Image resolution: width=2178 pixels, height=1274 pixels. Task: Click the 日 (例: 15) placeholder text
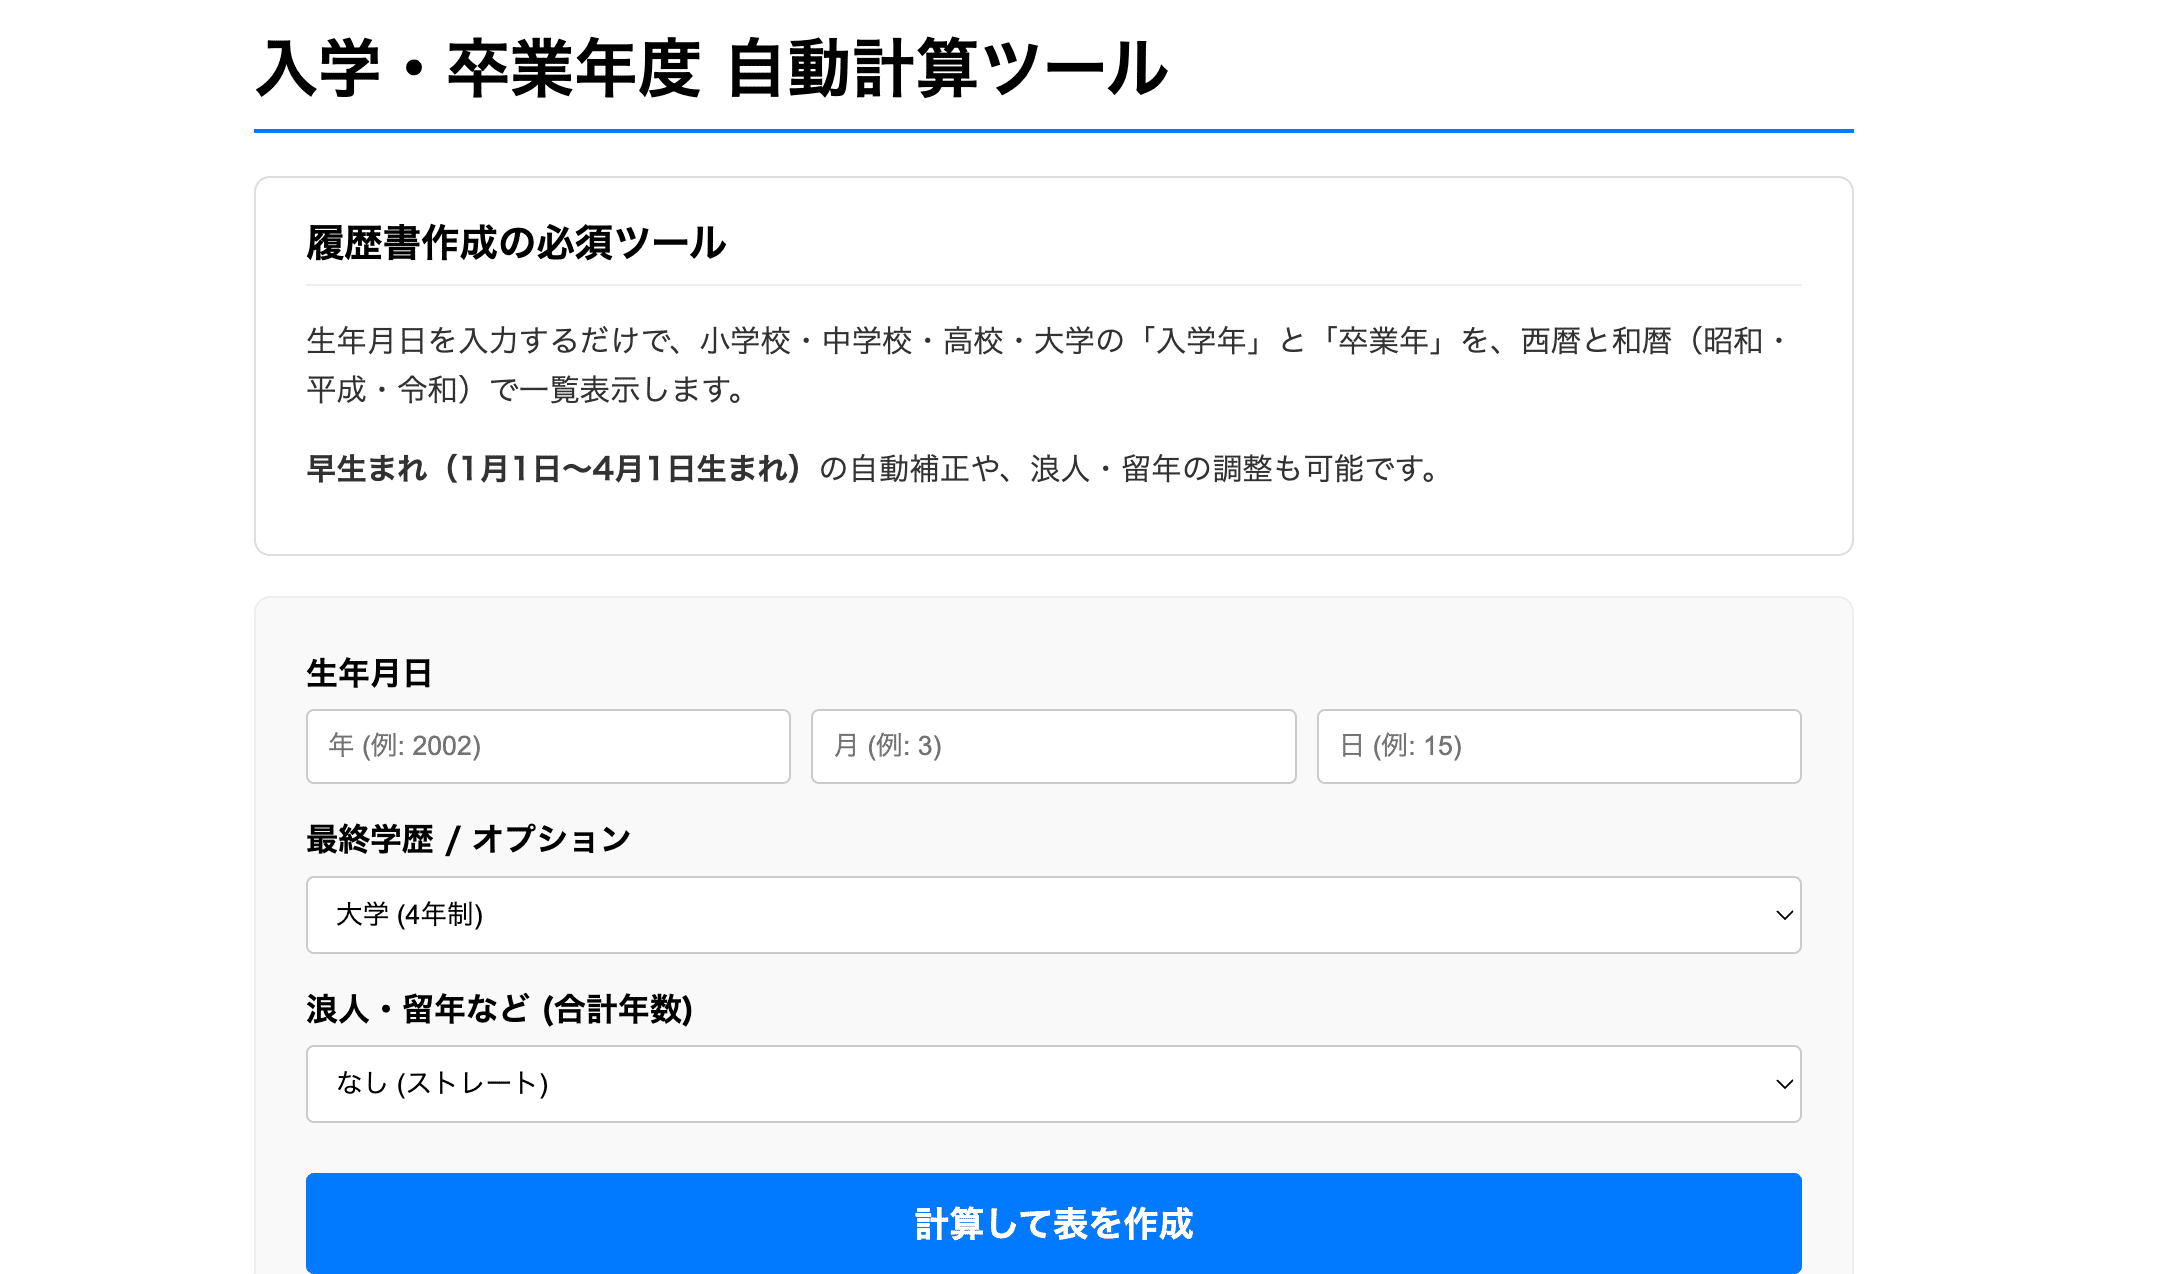coord(1401,746)
